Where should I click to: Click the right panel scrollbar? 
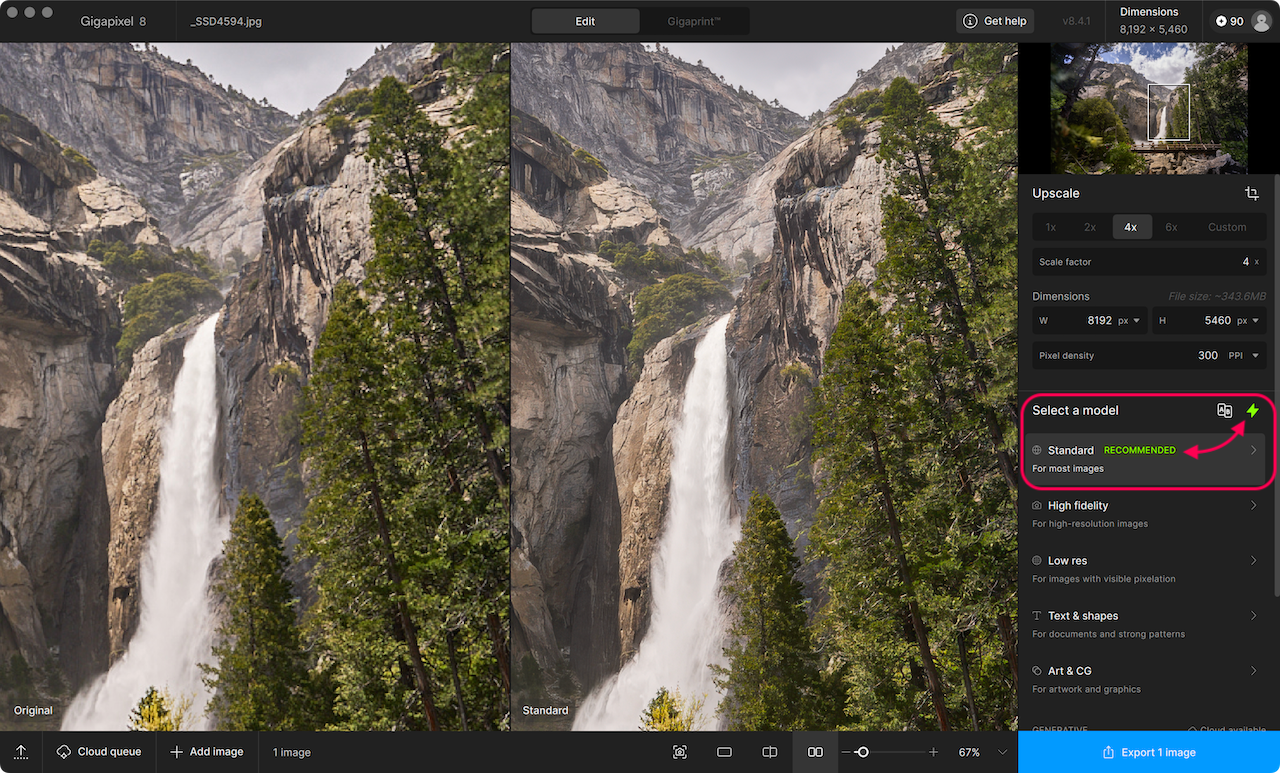(x=1276, y=385)
